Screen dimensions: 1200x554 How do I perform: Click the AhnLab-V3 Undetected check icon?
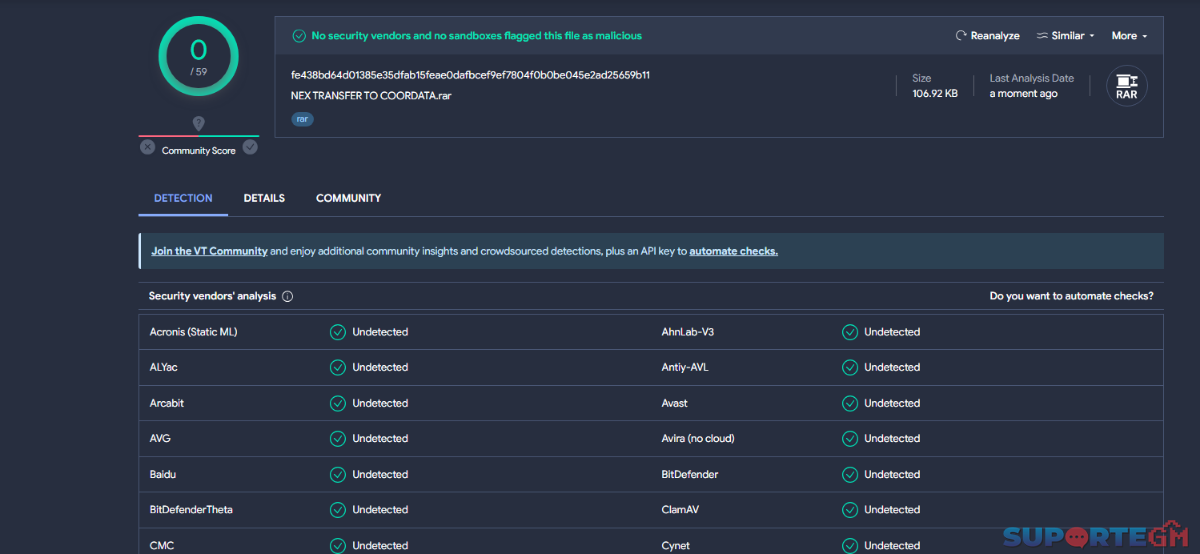click(x=850, y=332)
